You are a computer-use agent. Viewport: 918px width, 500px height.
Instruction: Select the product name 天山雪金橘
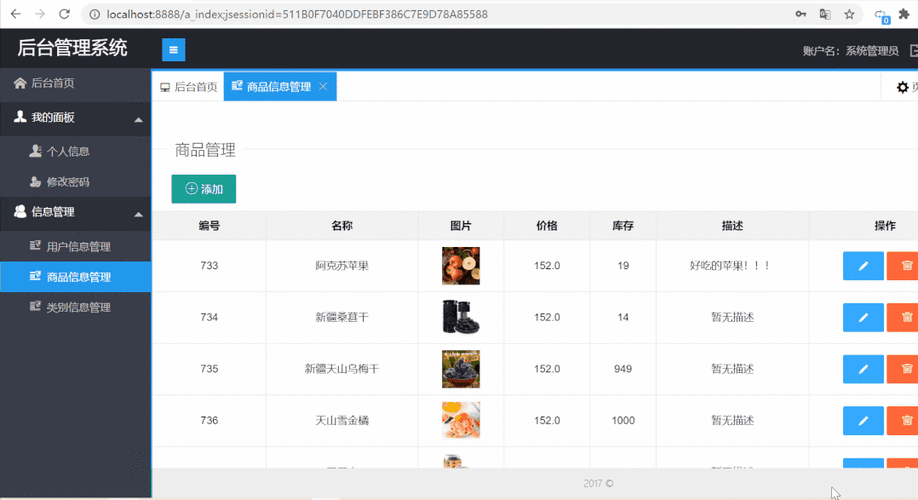click(342, 420)
